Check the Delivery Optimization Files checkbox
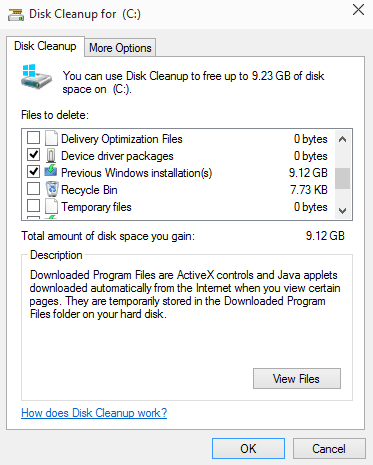Screen dimensions: 373x465 (33, 137)
